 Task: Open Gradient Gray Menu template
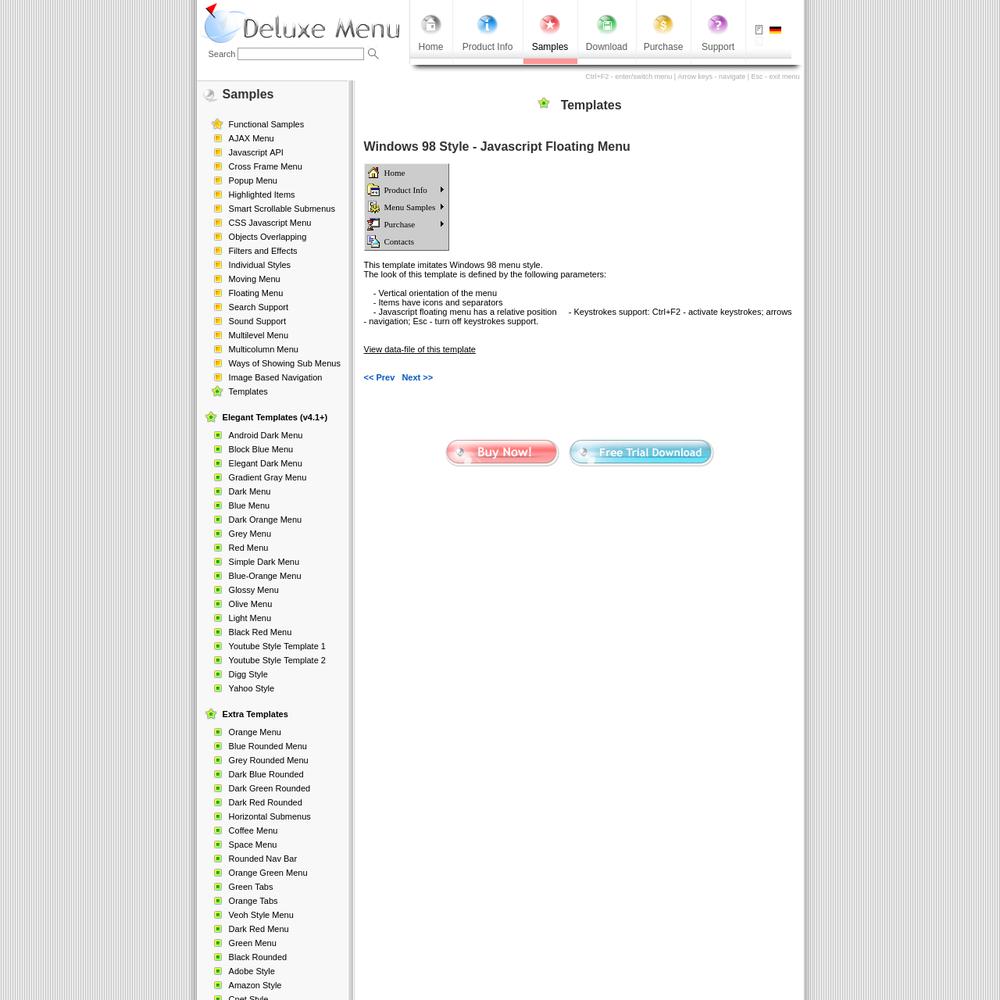pos(267,477)
